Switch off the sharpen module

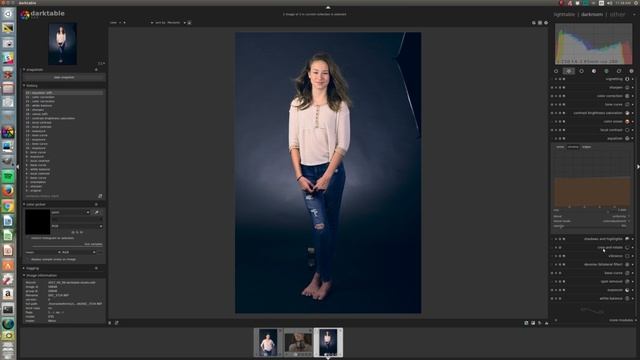point(552,87)
